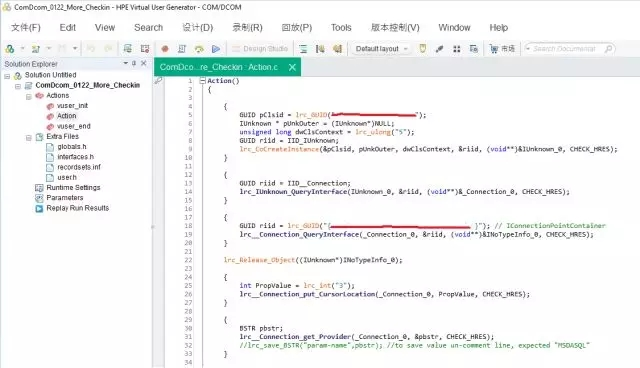Click the magnifier icon in search box
Viewport: 640px width, 368px height.
pos(608,49)
